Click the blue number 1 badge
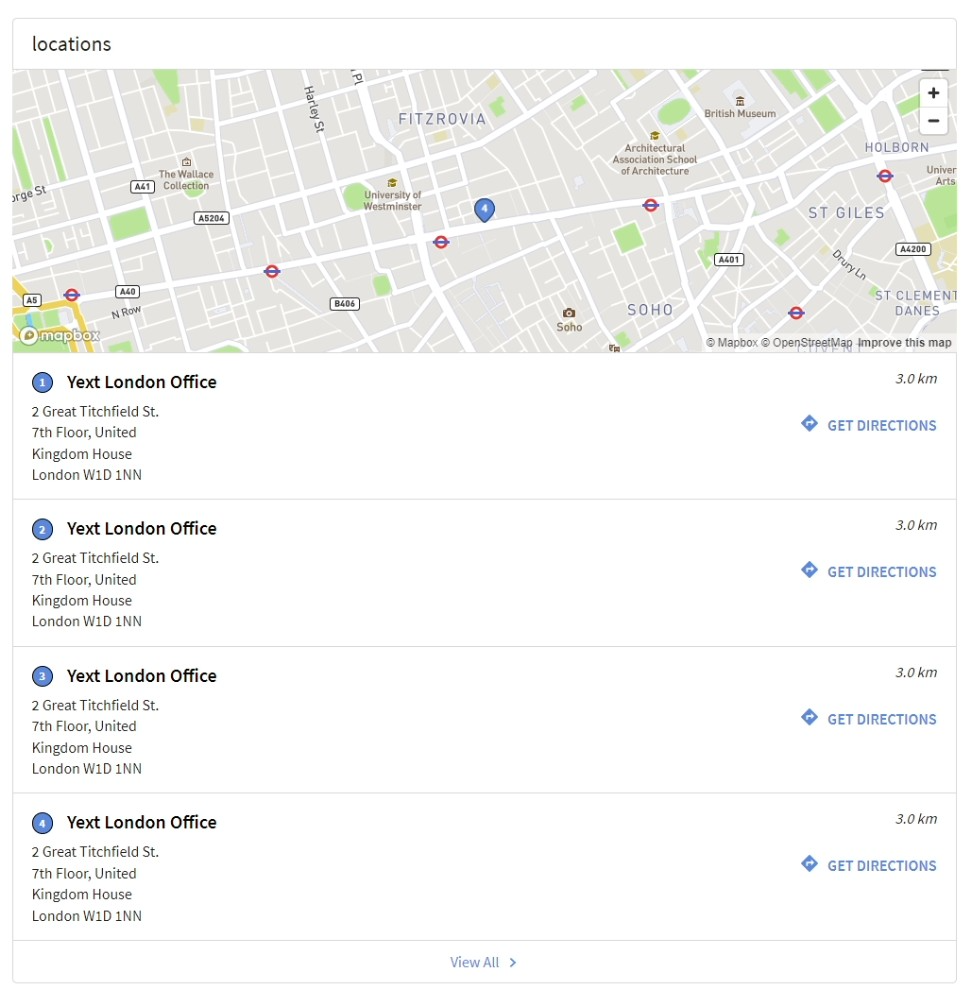The height and width of the screenshot is (1002, 968). 42,383
